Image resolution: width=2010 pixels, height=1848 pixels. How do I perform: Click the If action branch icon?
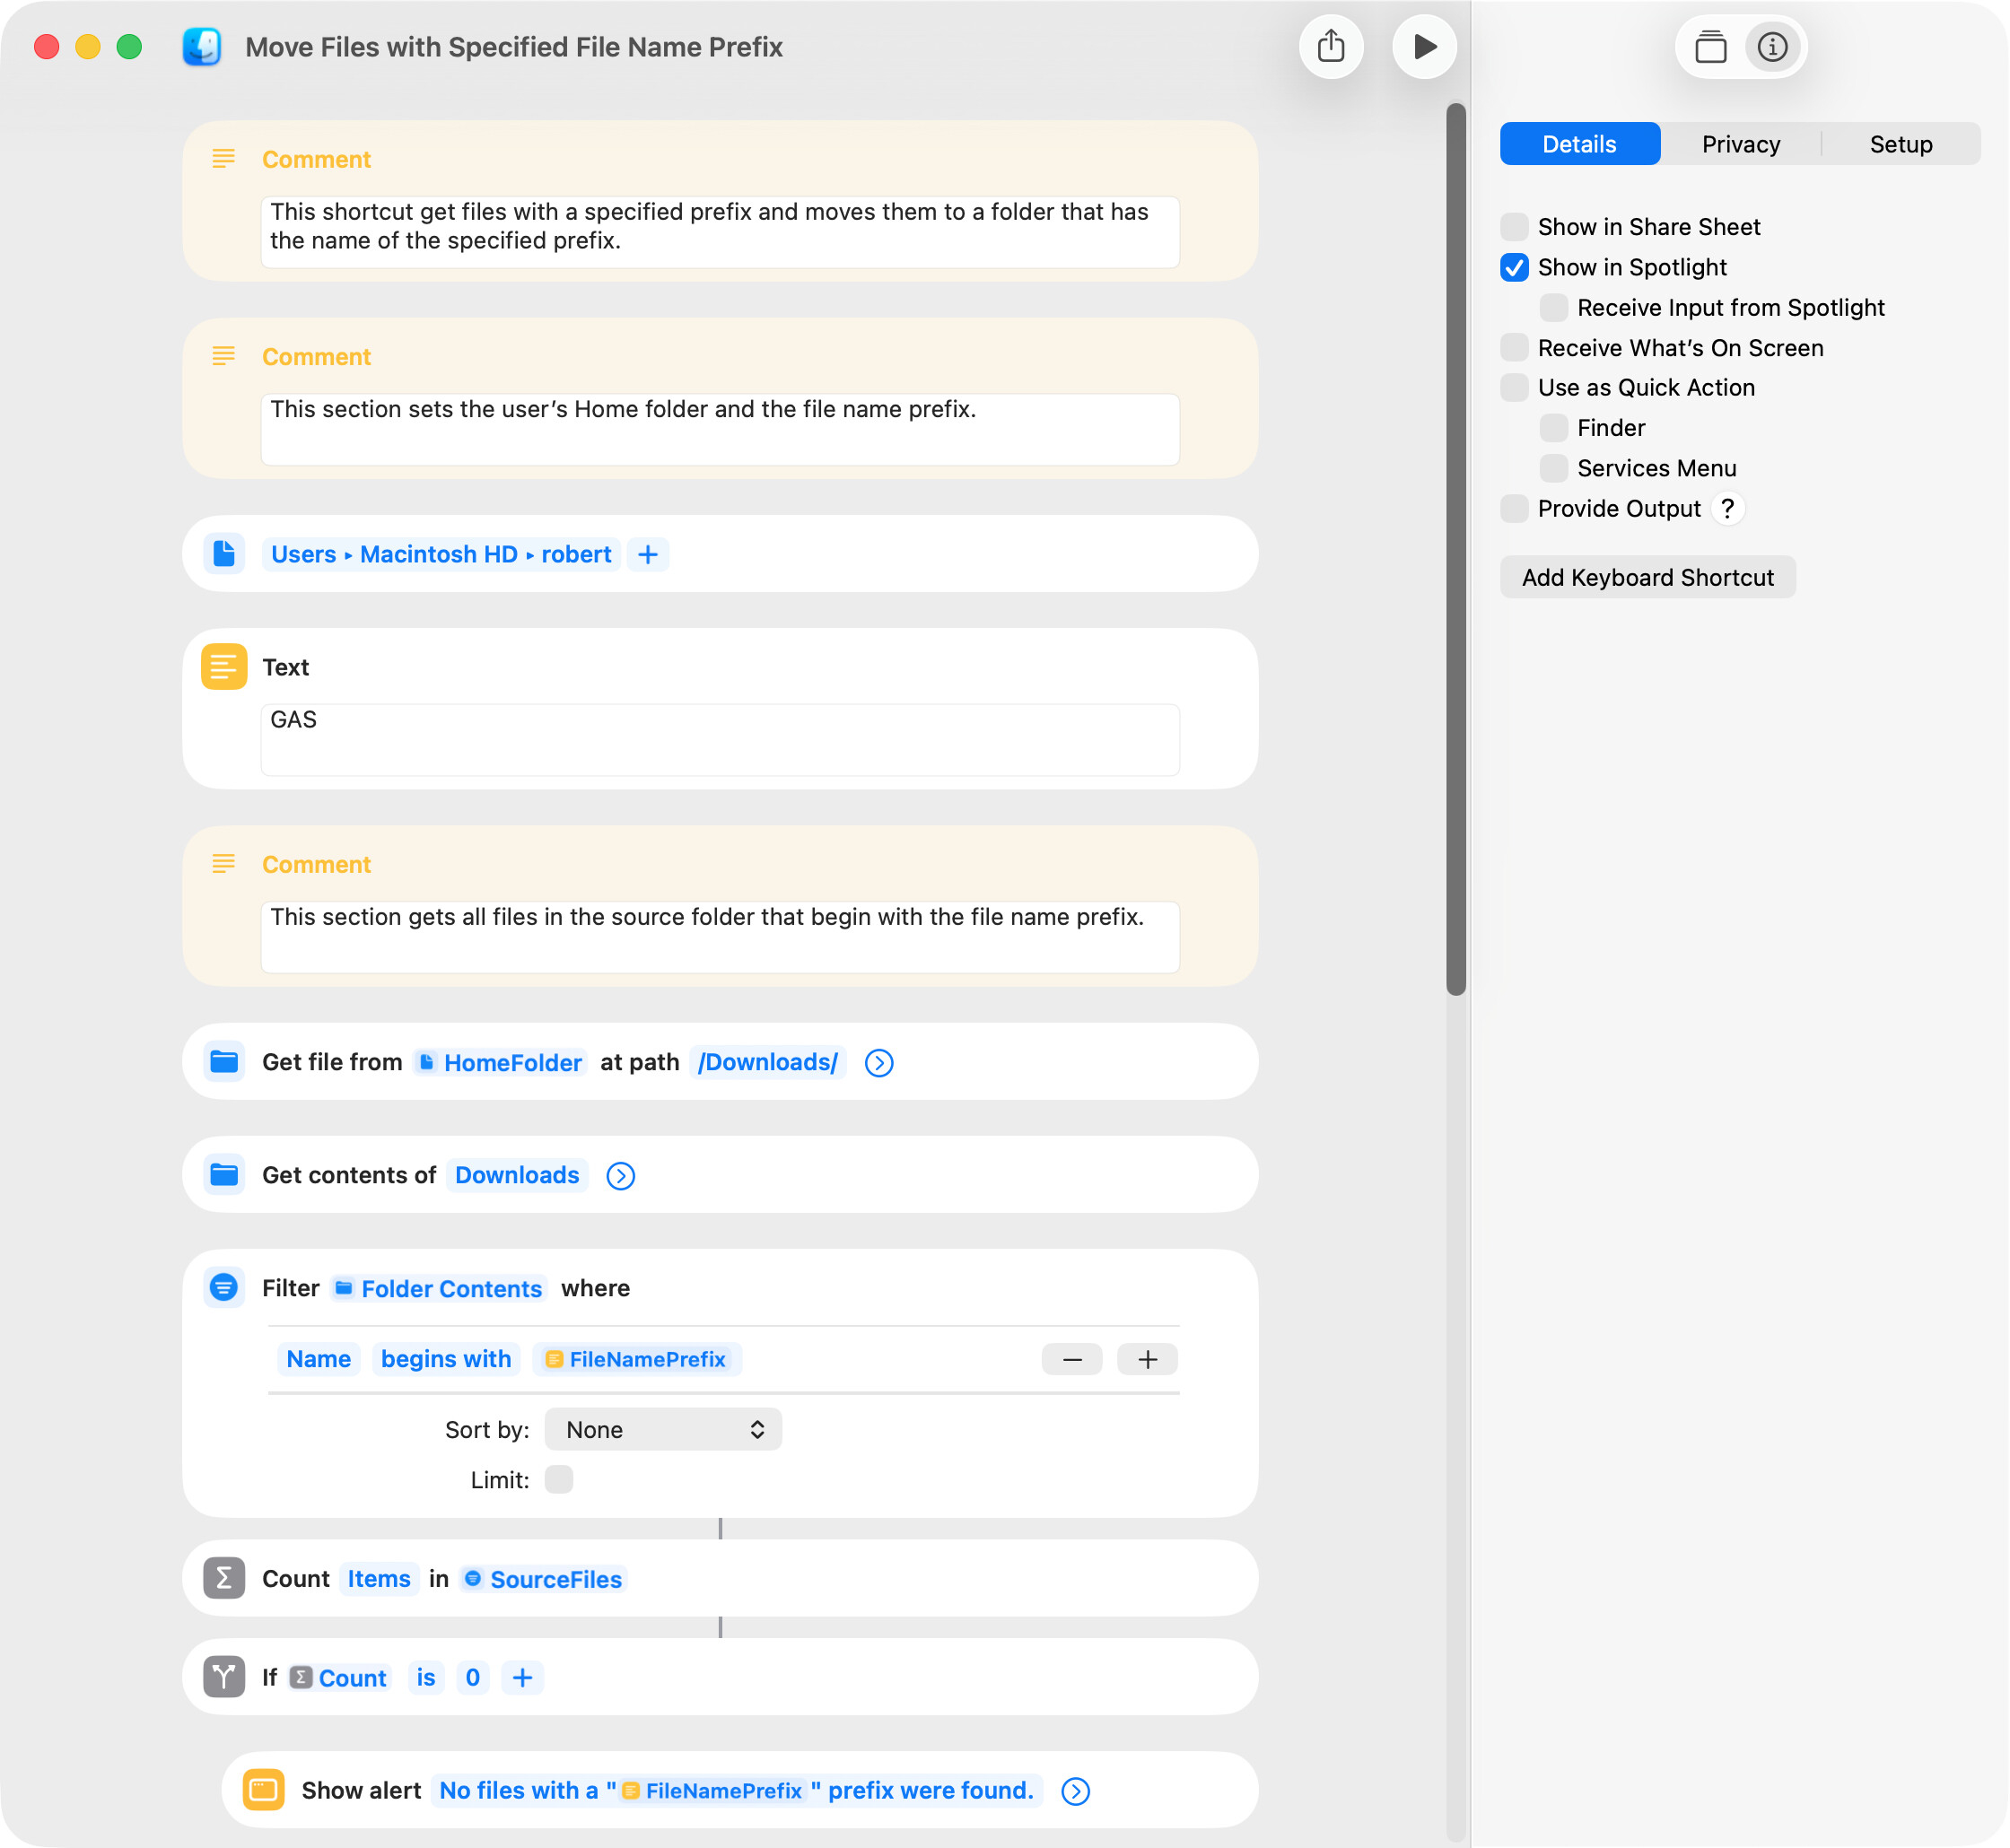click(x=224, y=1677)
